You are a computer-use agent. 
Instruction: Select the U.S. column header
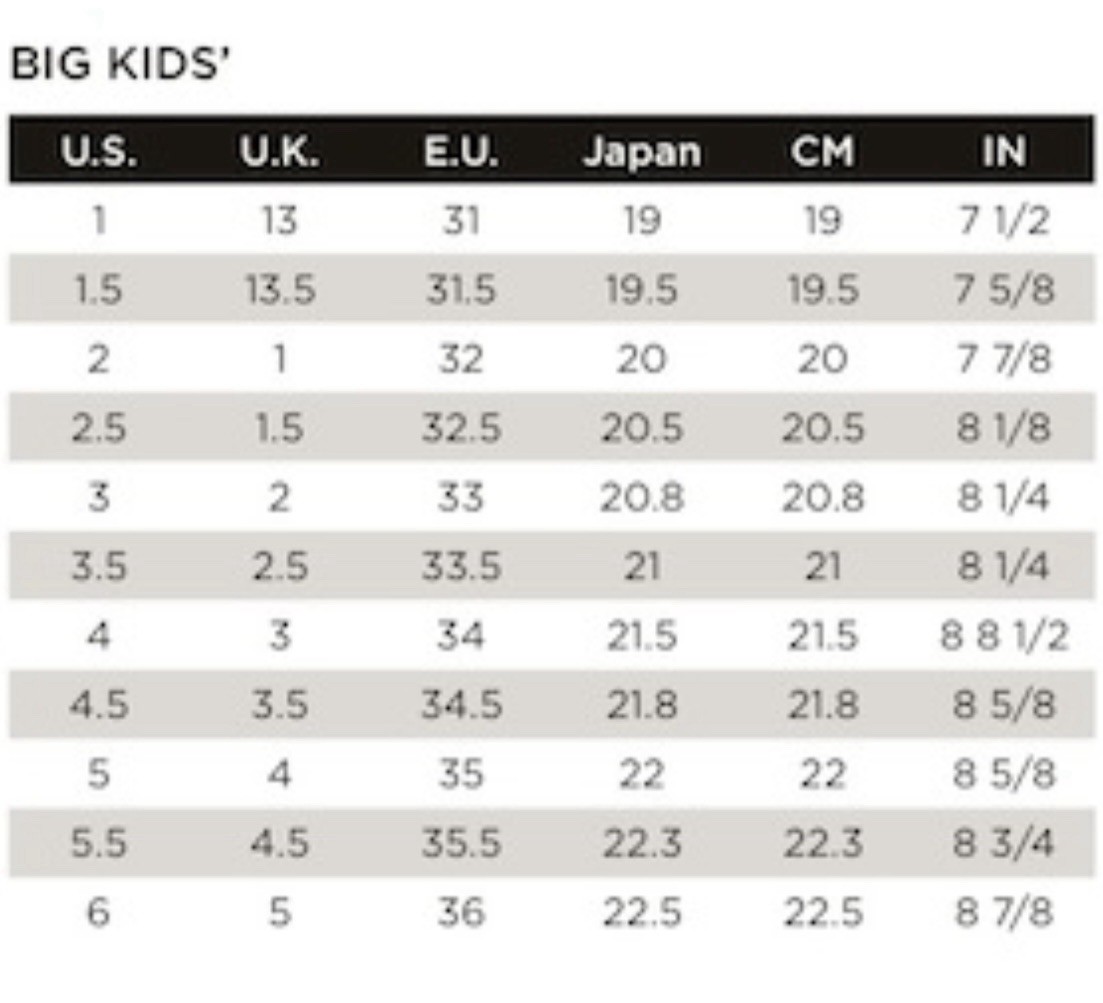tap(97, 151)
